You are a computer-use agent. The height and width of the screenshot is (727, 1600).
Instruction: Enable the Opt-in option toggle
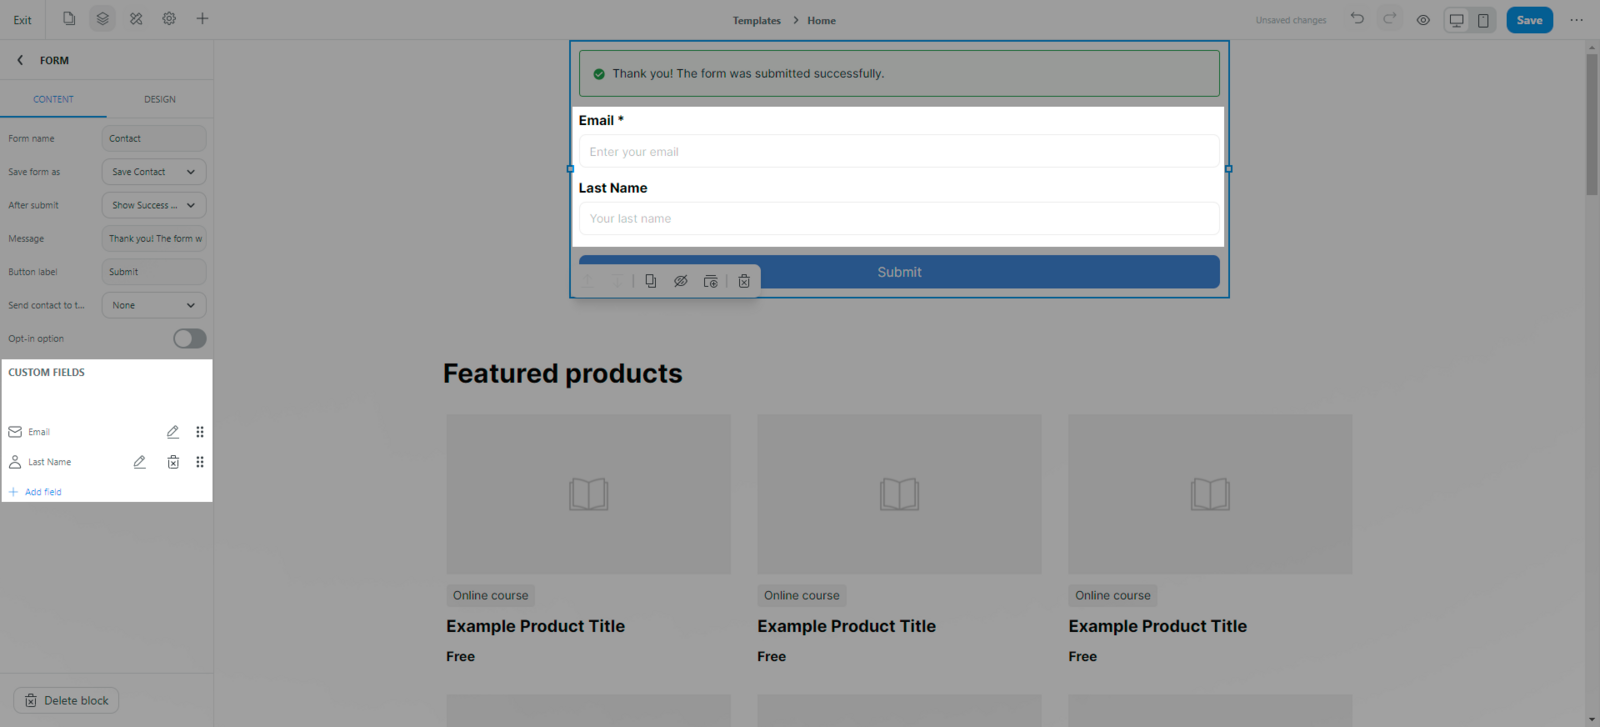pos(189,339)
